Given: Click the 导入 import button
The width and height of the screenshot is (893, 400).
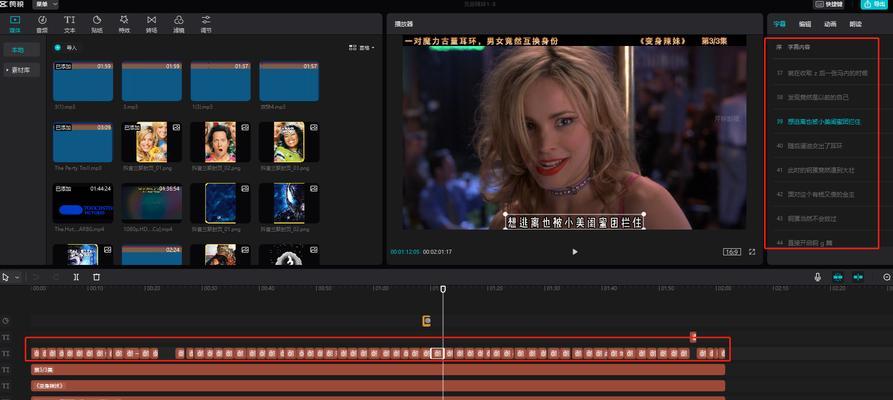Looking at the screenshot, I should point(65,48).
